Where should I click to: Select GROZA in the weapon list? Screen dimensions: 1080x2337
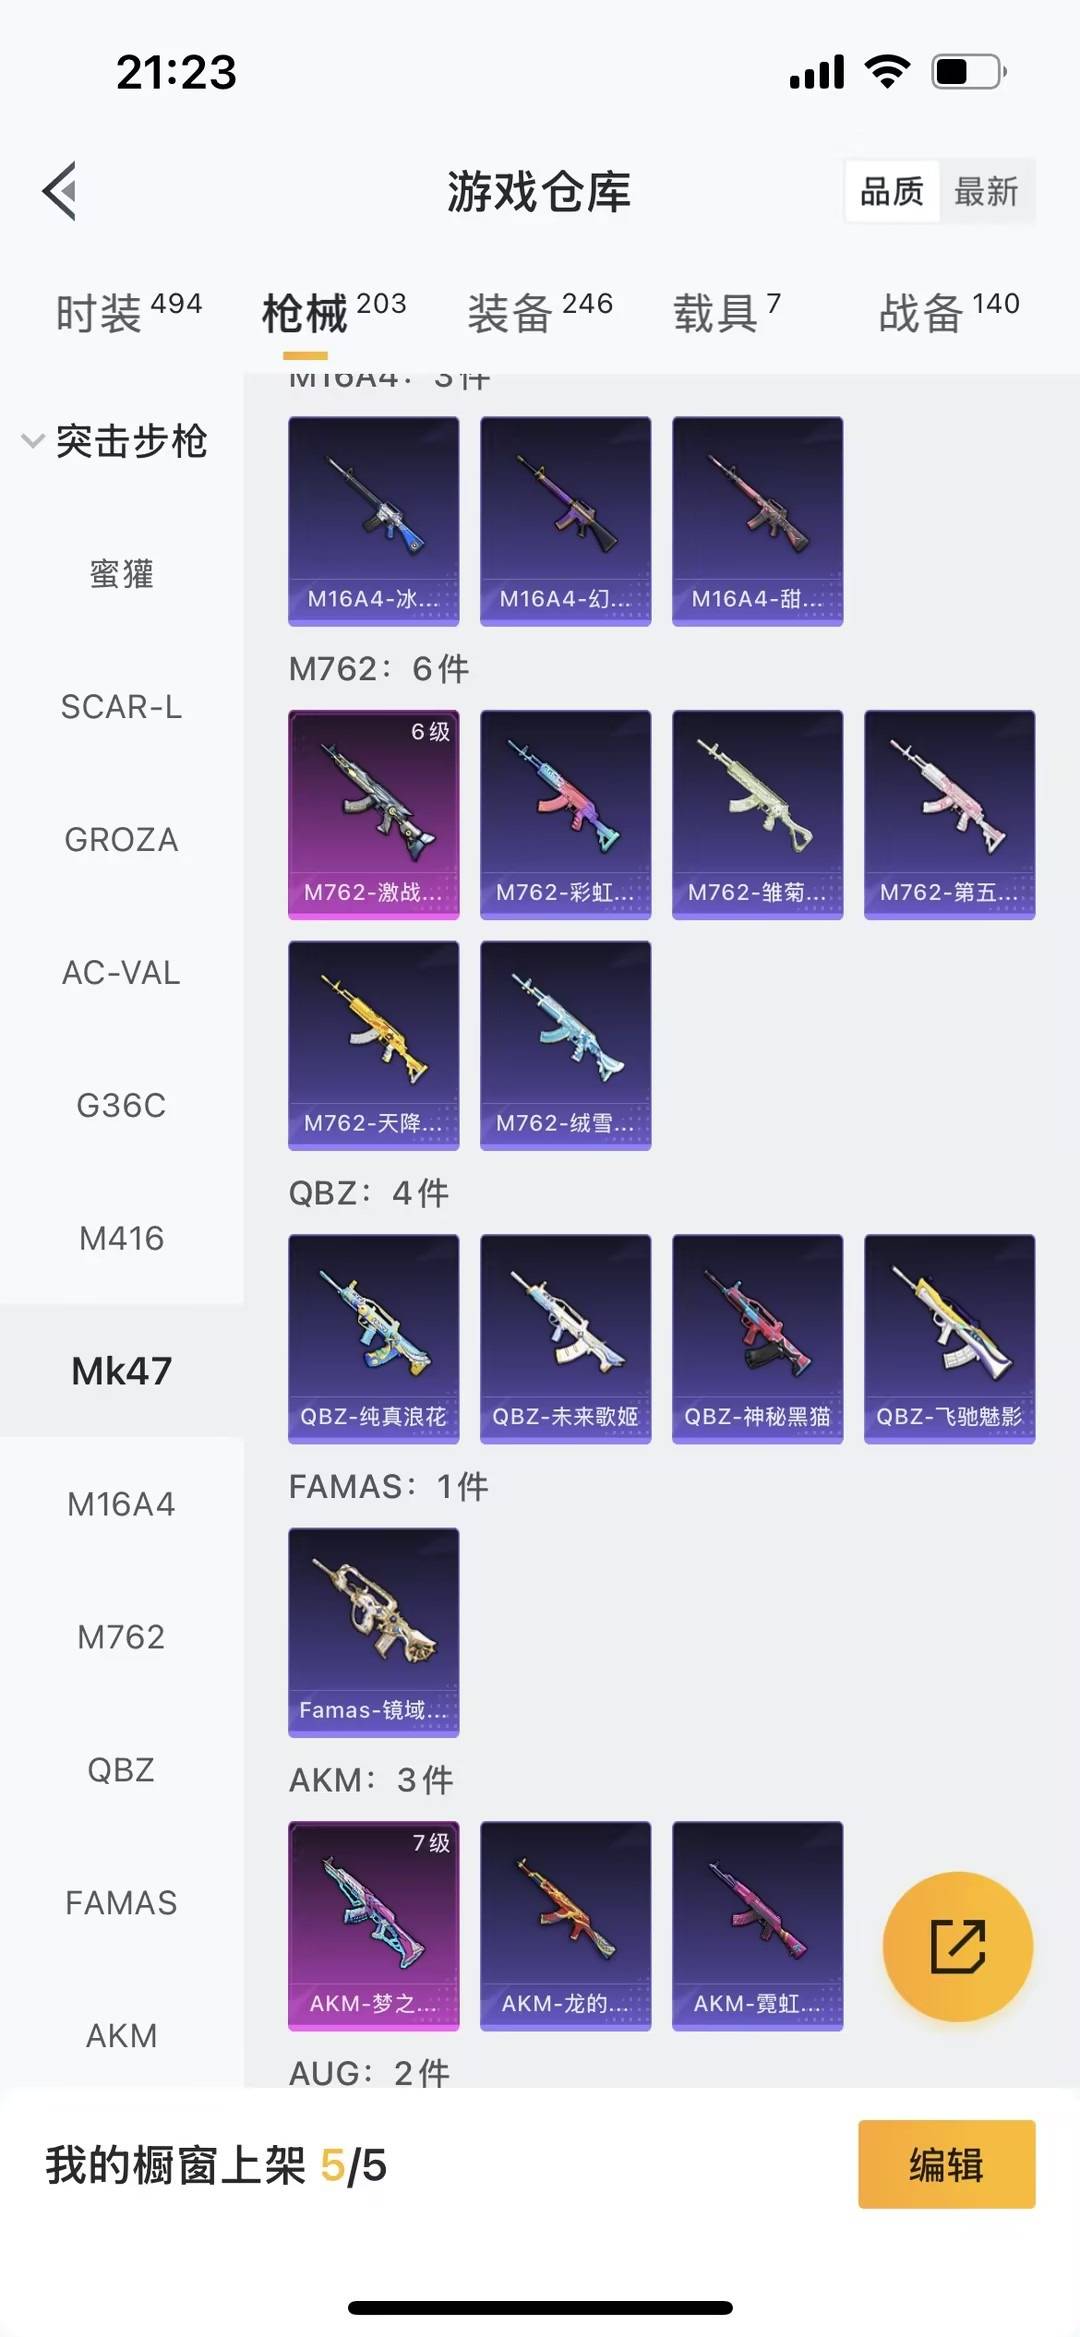click(121, 840)
